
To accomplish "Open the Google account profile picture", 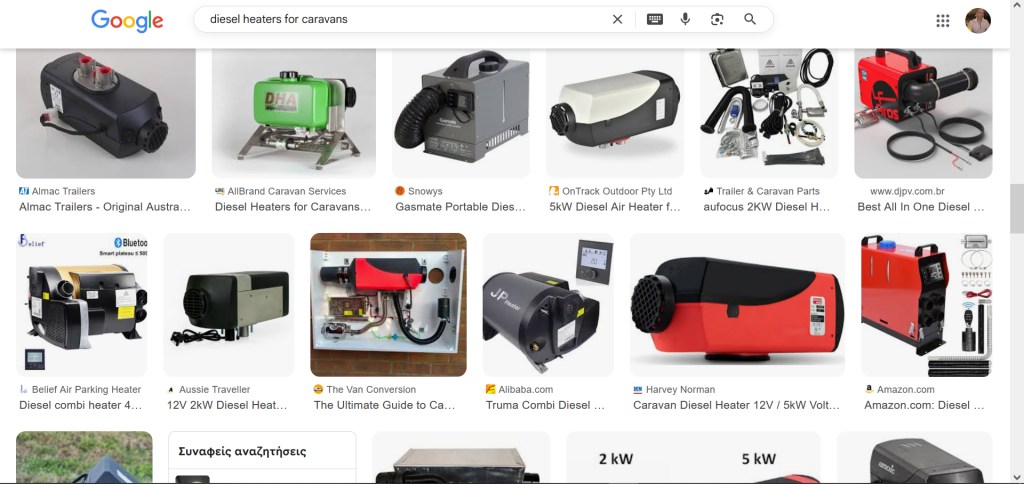I will point(977,20).
